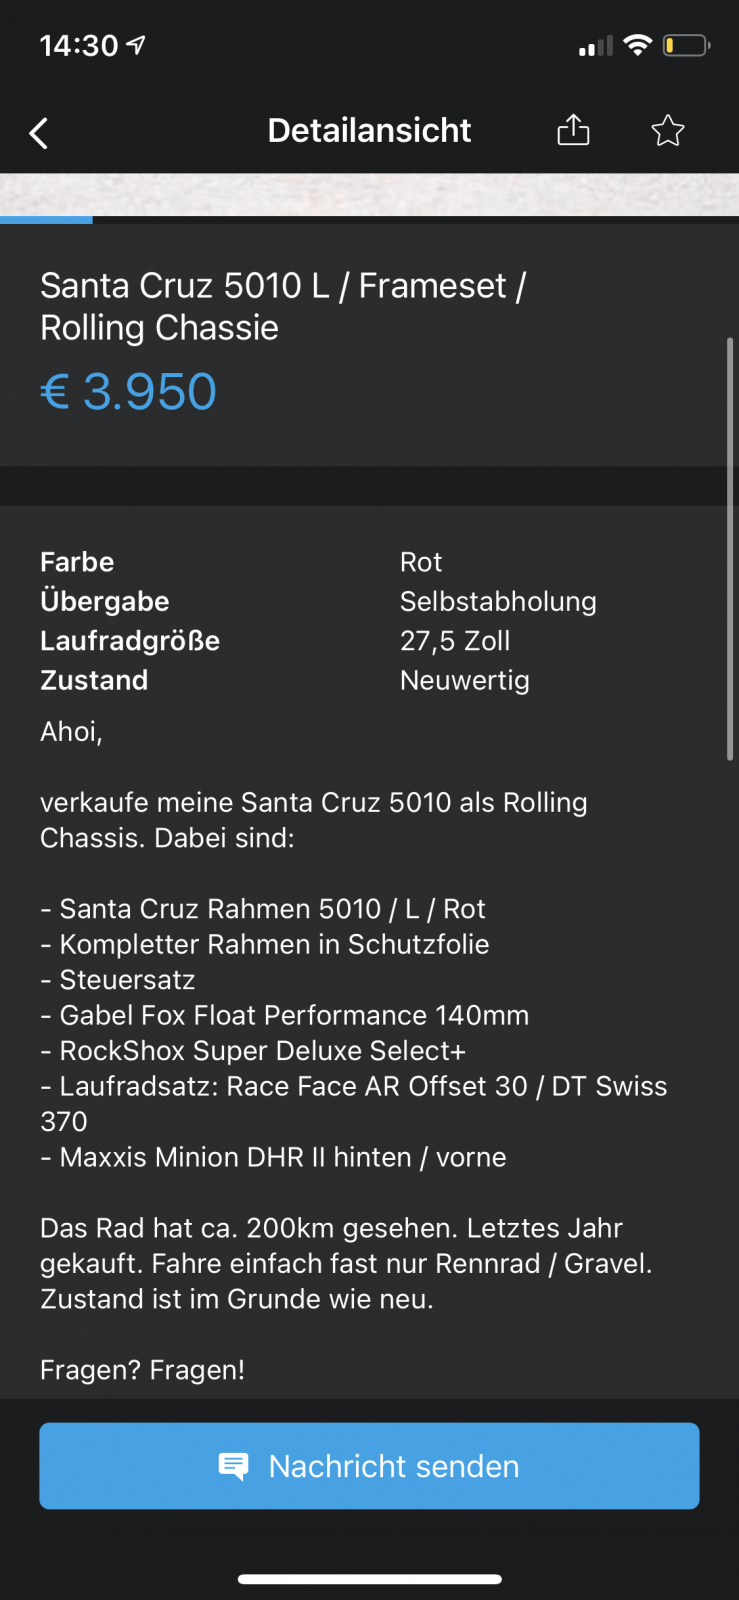Tap the Santa Cruz 5010 listing title

[x=283, y=306]
